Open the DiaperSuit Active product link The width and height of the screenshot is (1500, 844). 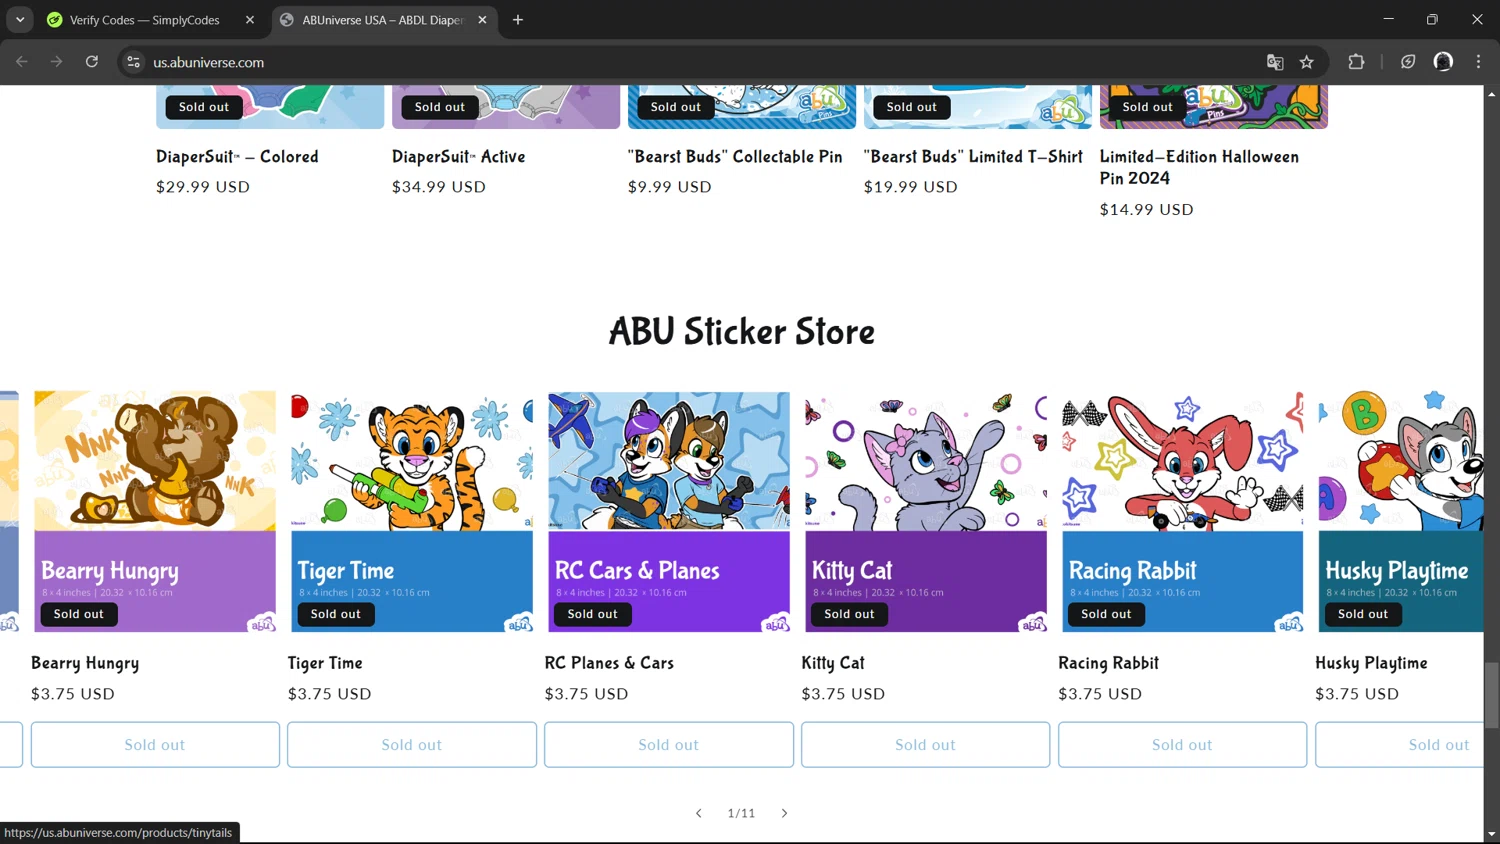pos(458,157)
